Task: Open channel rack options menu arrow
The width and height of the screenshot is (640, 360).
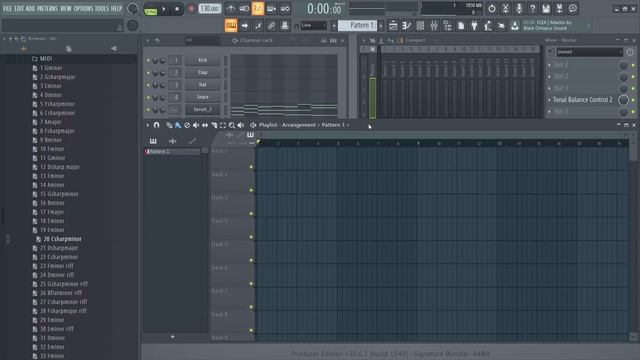Action: pyautogui.click(x=148, y=40)
